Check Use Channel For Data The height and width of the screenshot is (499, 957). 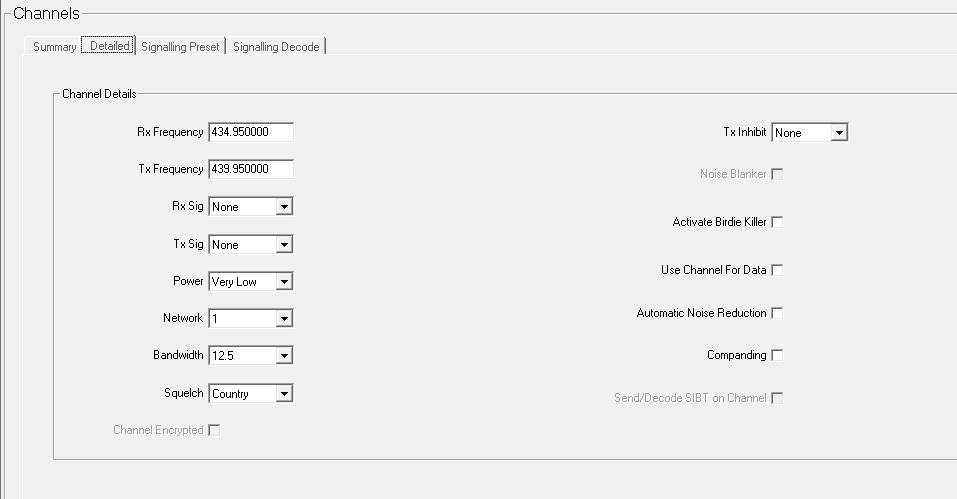pos(777,270)
